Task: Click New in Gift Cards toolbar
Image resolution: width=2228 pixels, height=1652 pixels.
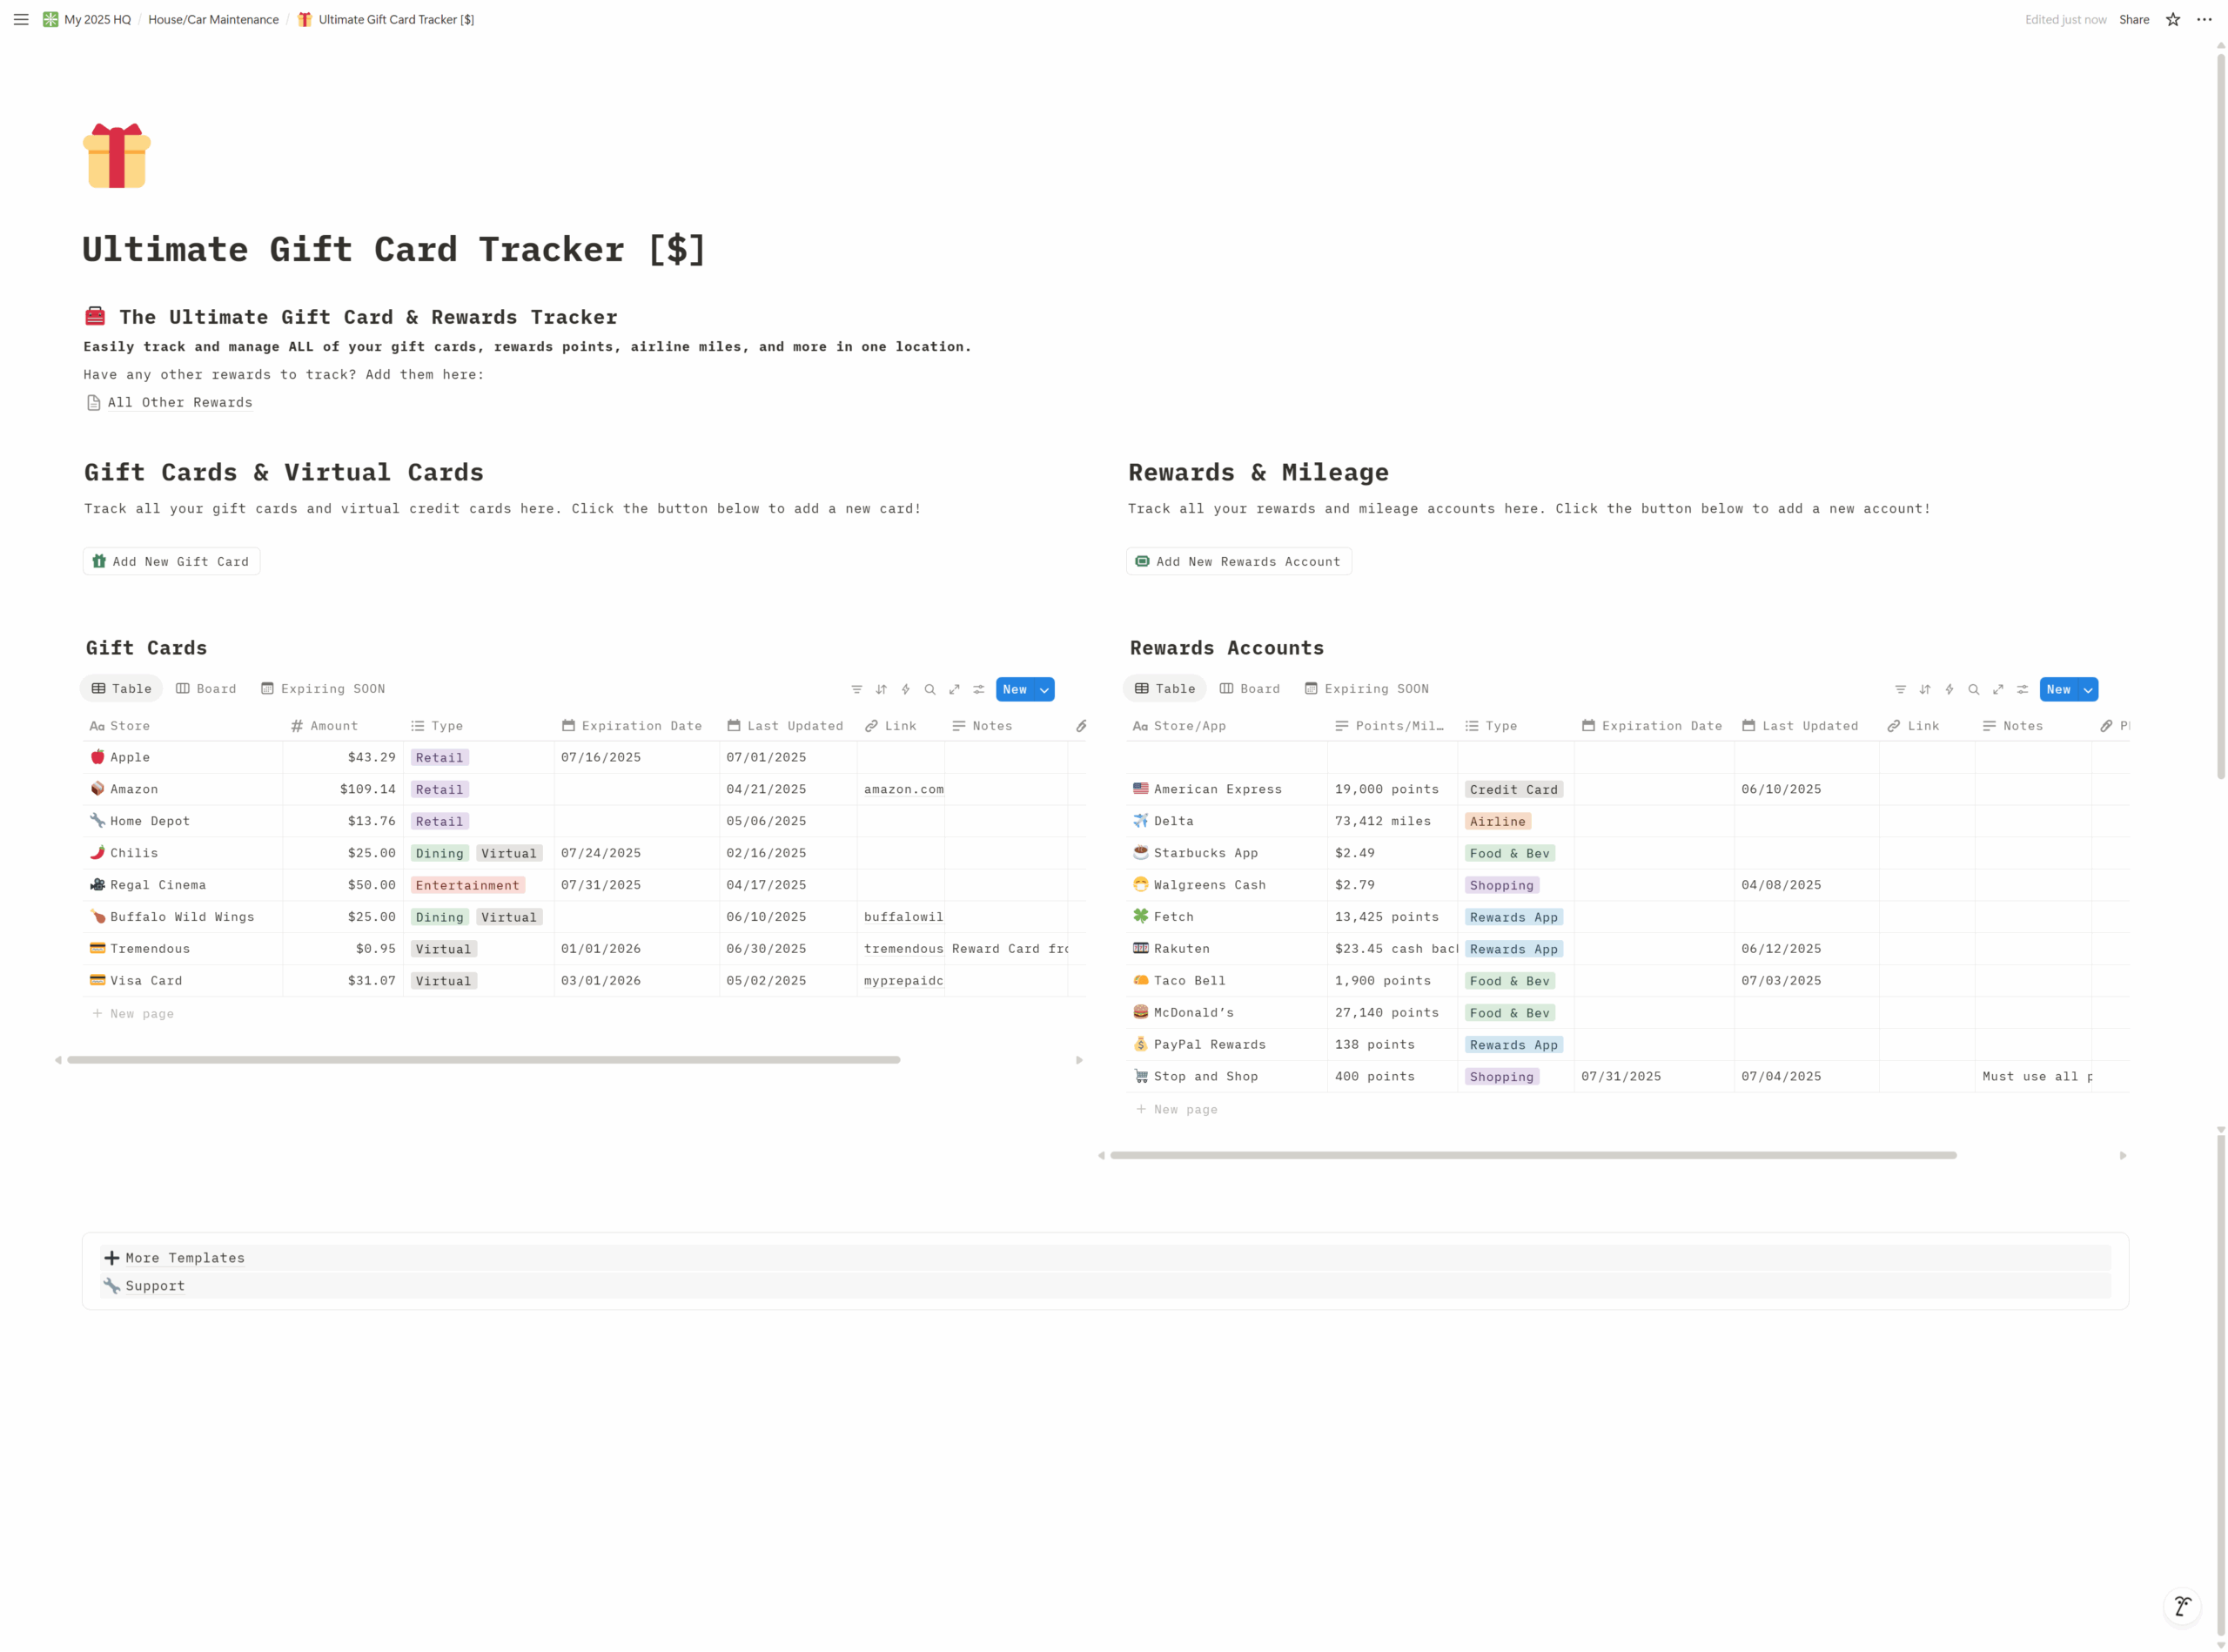Action: (x=1015, y=689)
